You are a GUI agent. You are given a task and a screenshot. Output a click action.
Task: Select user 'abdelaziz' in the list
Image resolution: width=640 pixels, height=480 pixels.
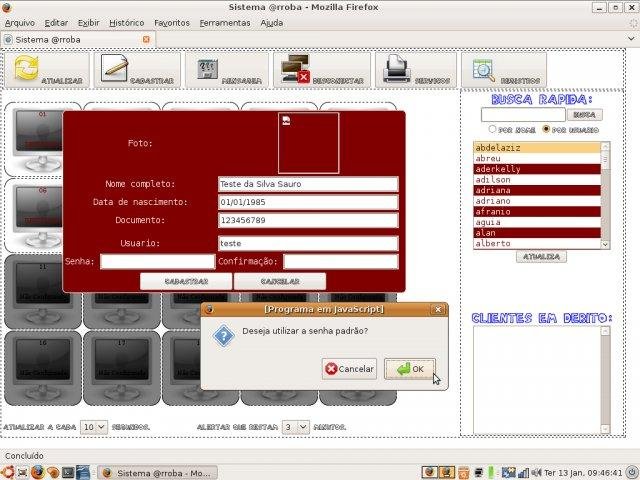[537, 148]
